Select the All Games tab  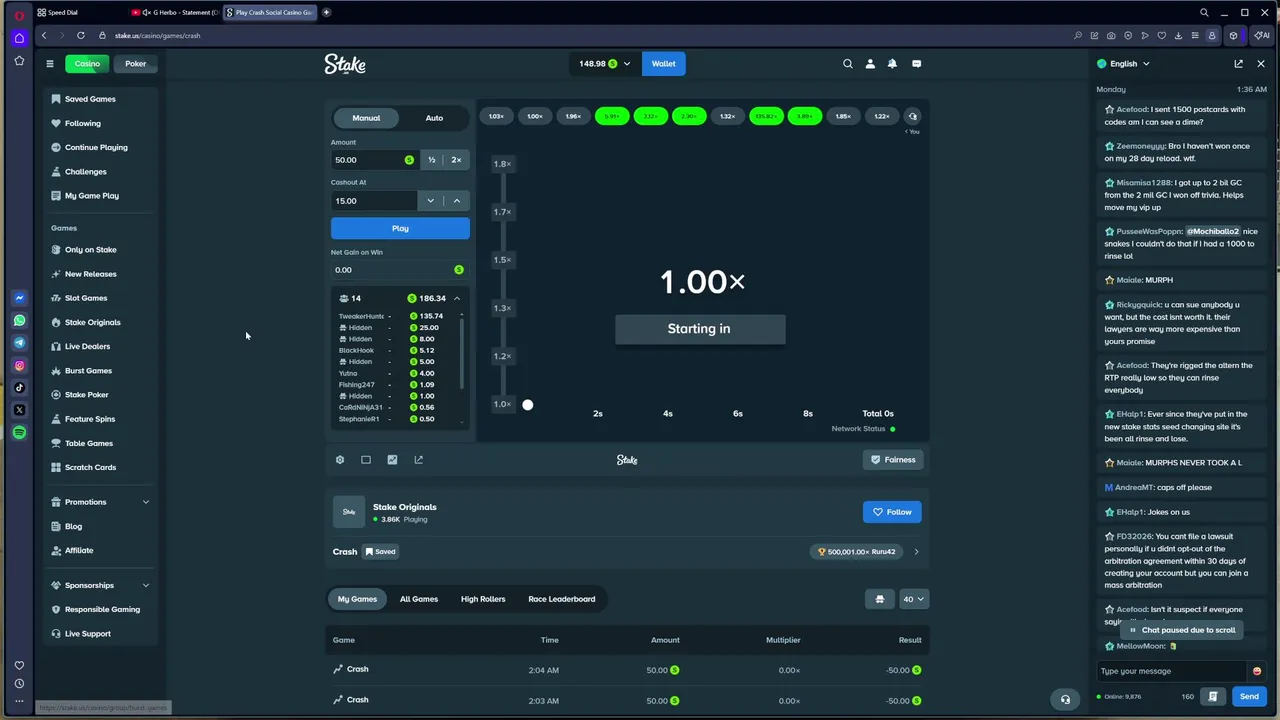(419, 599)
